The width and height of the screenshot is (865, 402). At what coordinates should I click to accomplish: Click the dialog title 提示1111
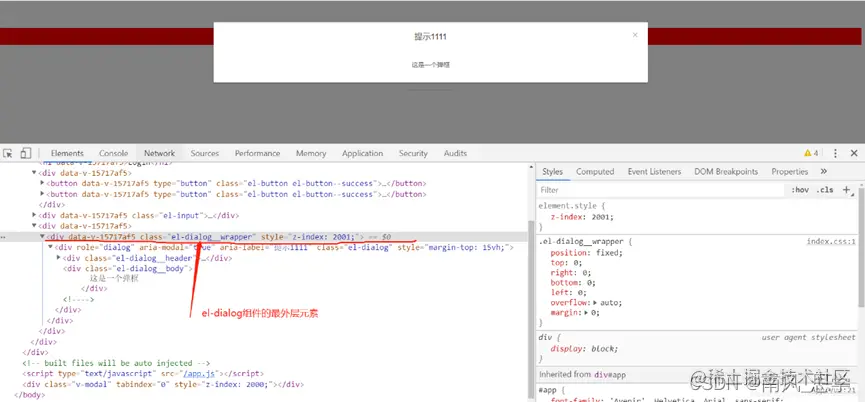coord(430,36)
